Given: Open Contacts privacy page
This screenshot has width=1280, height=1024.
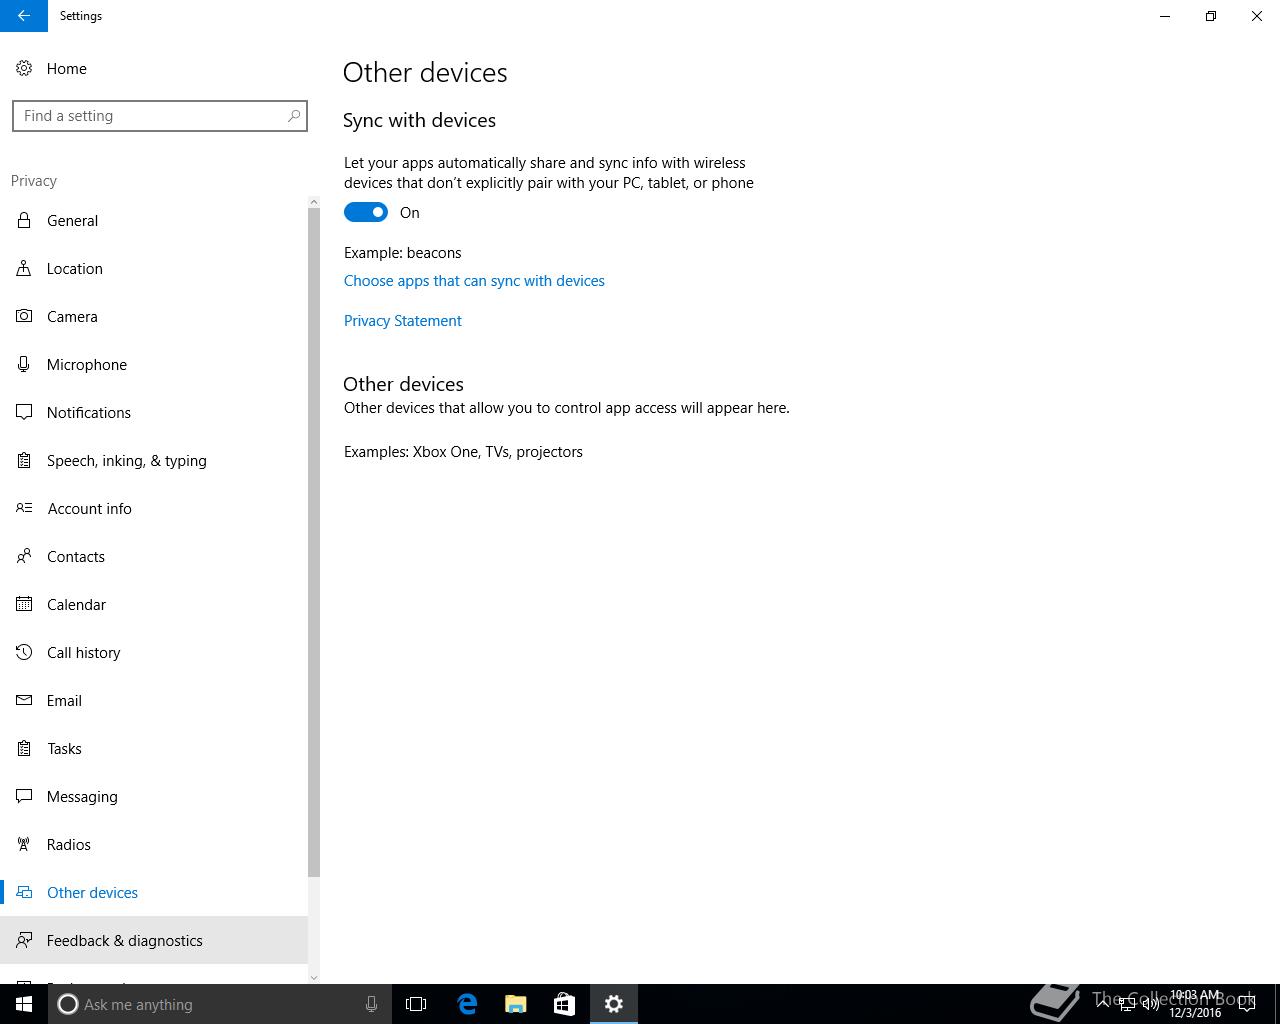Looking at the screenshot, I should click(x=154, y=556).
